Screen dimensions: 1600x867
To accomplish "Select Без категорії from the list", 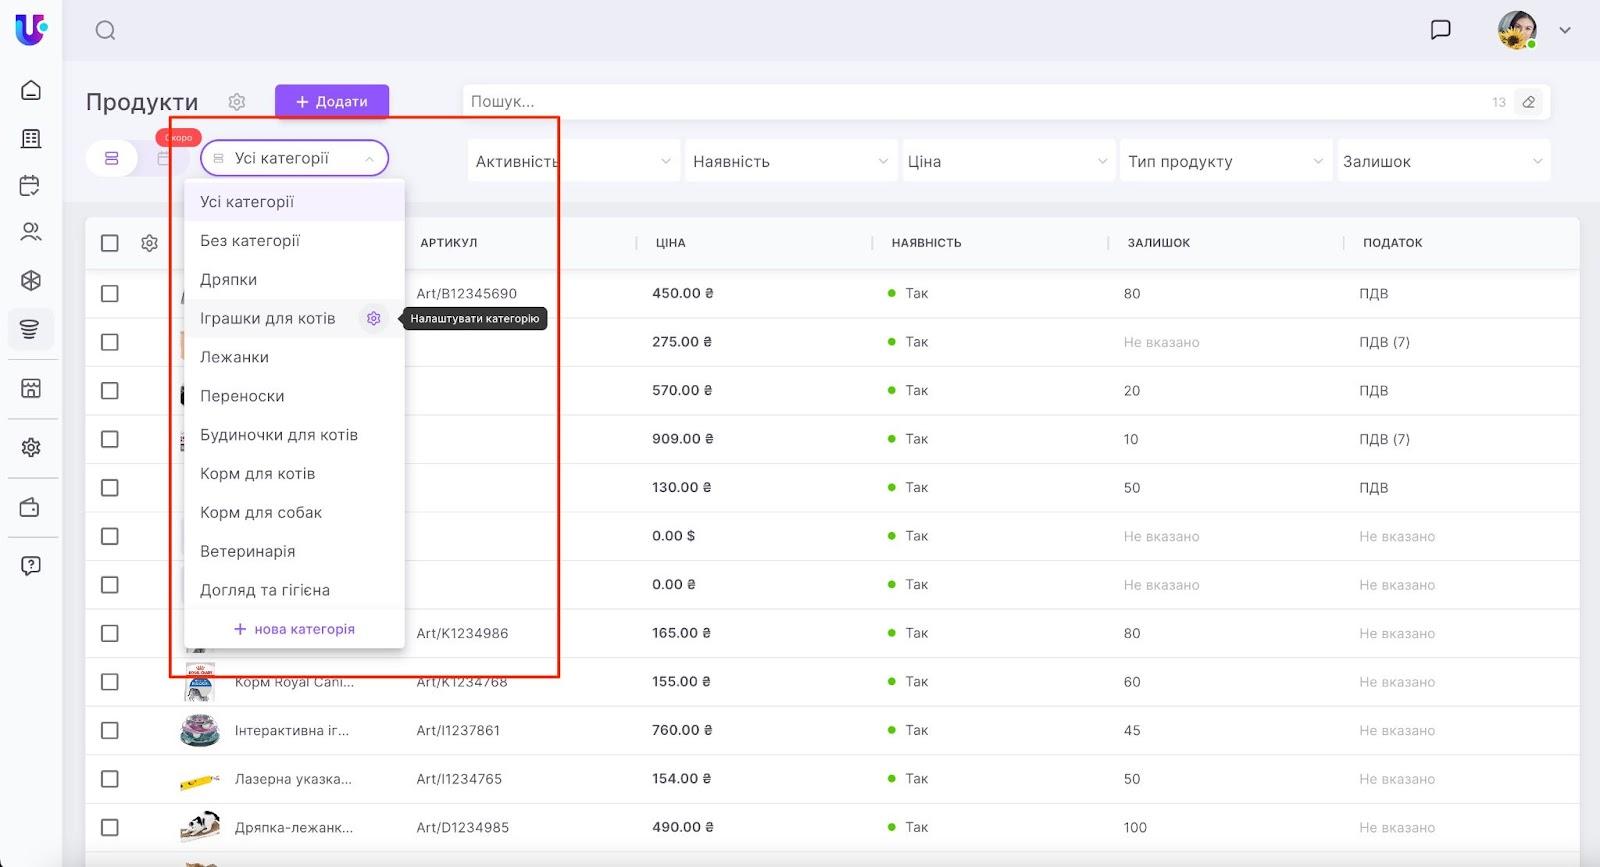I will pos(250,241).
